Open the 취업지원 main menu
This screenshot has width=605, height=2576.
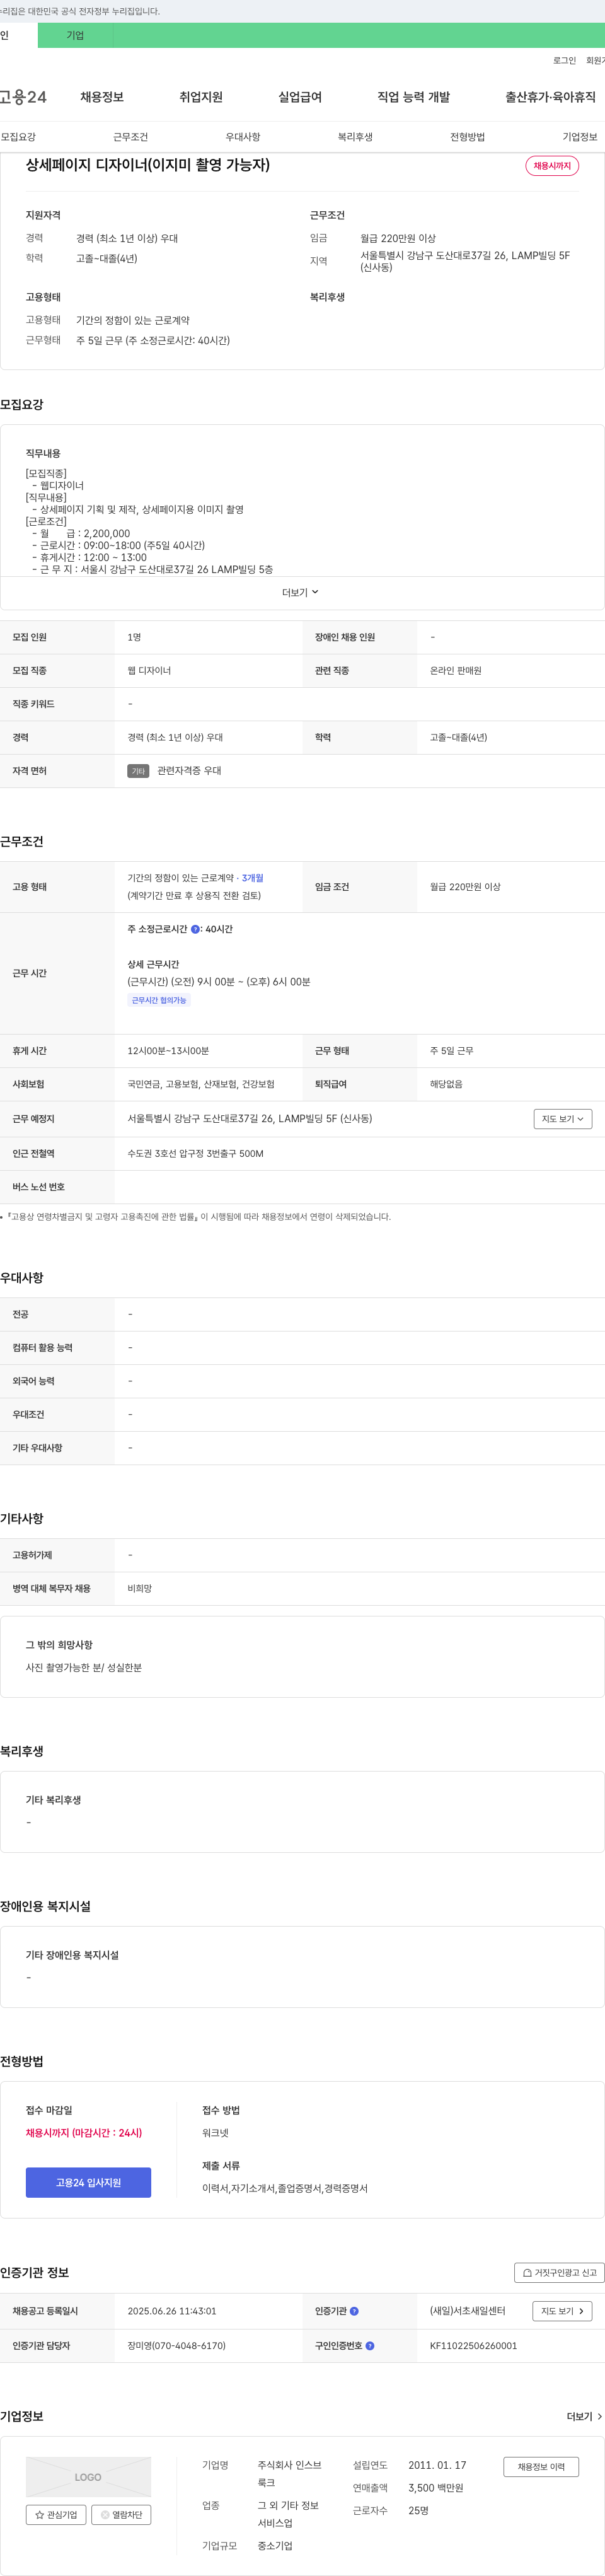[x=201, y=97]
